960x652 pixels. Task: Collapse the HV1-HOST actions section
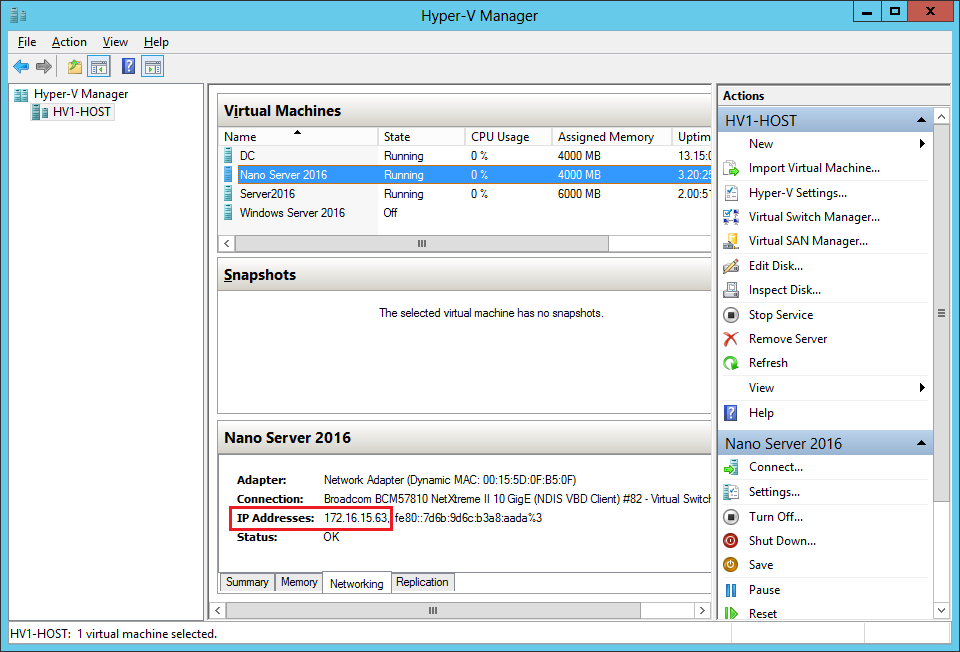(x=921, y=121)
